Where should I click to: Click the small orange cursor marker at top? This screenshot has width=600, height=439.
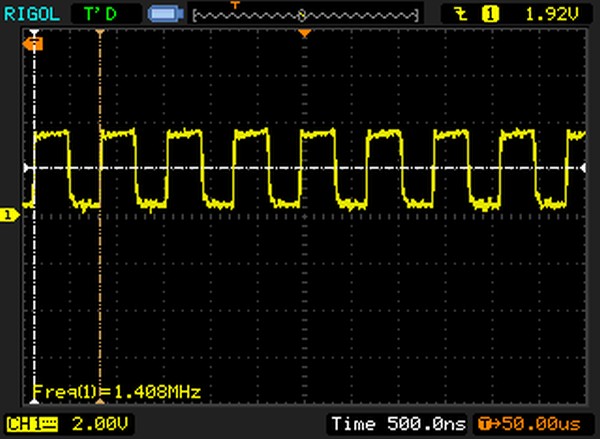pos(99,33)
